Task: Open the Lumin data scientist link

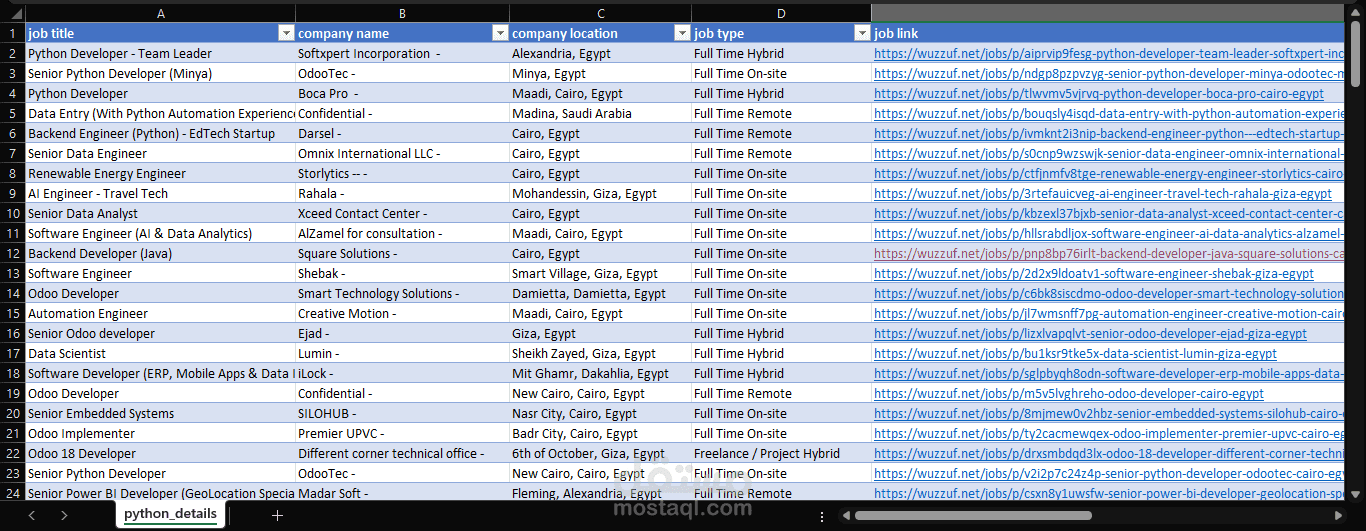Action: point(1075,353)
